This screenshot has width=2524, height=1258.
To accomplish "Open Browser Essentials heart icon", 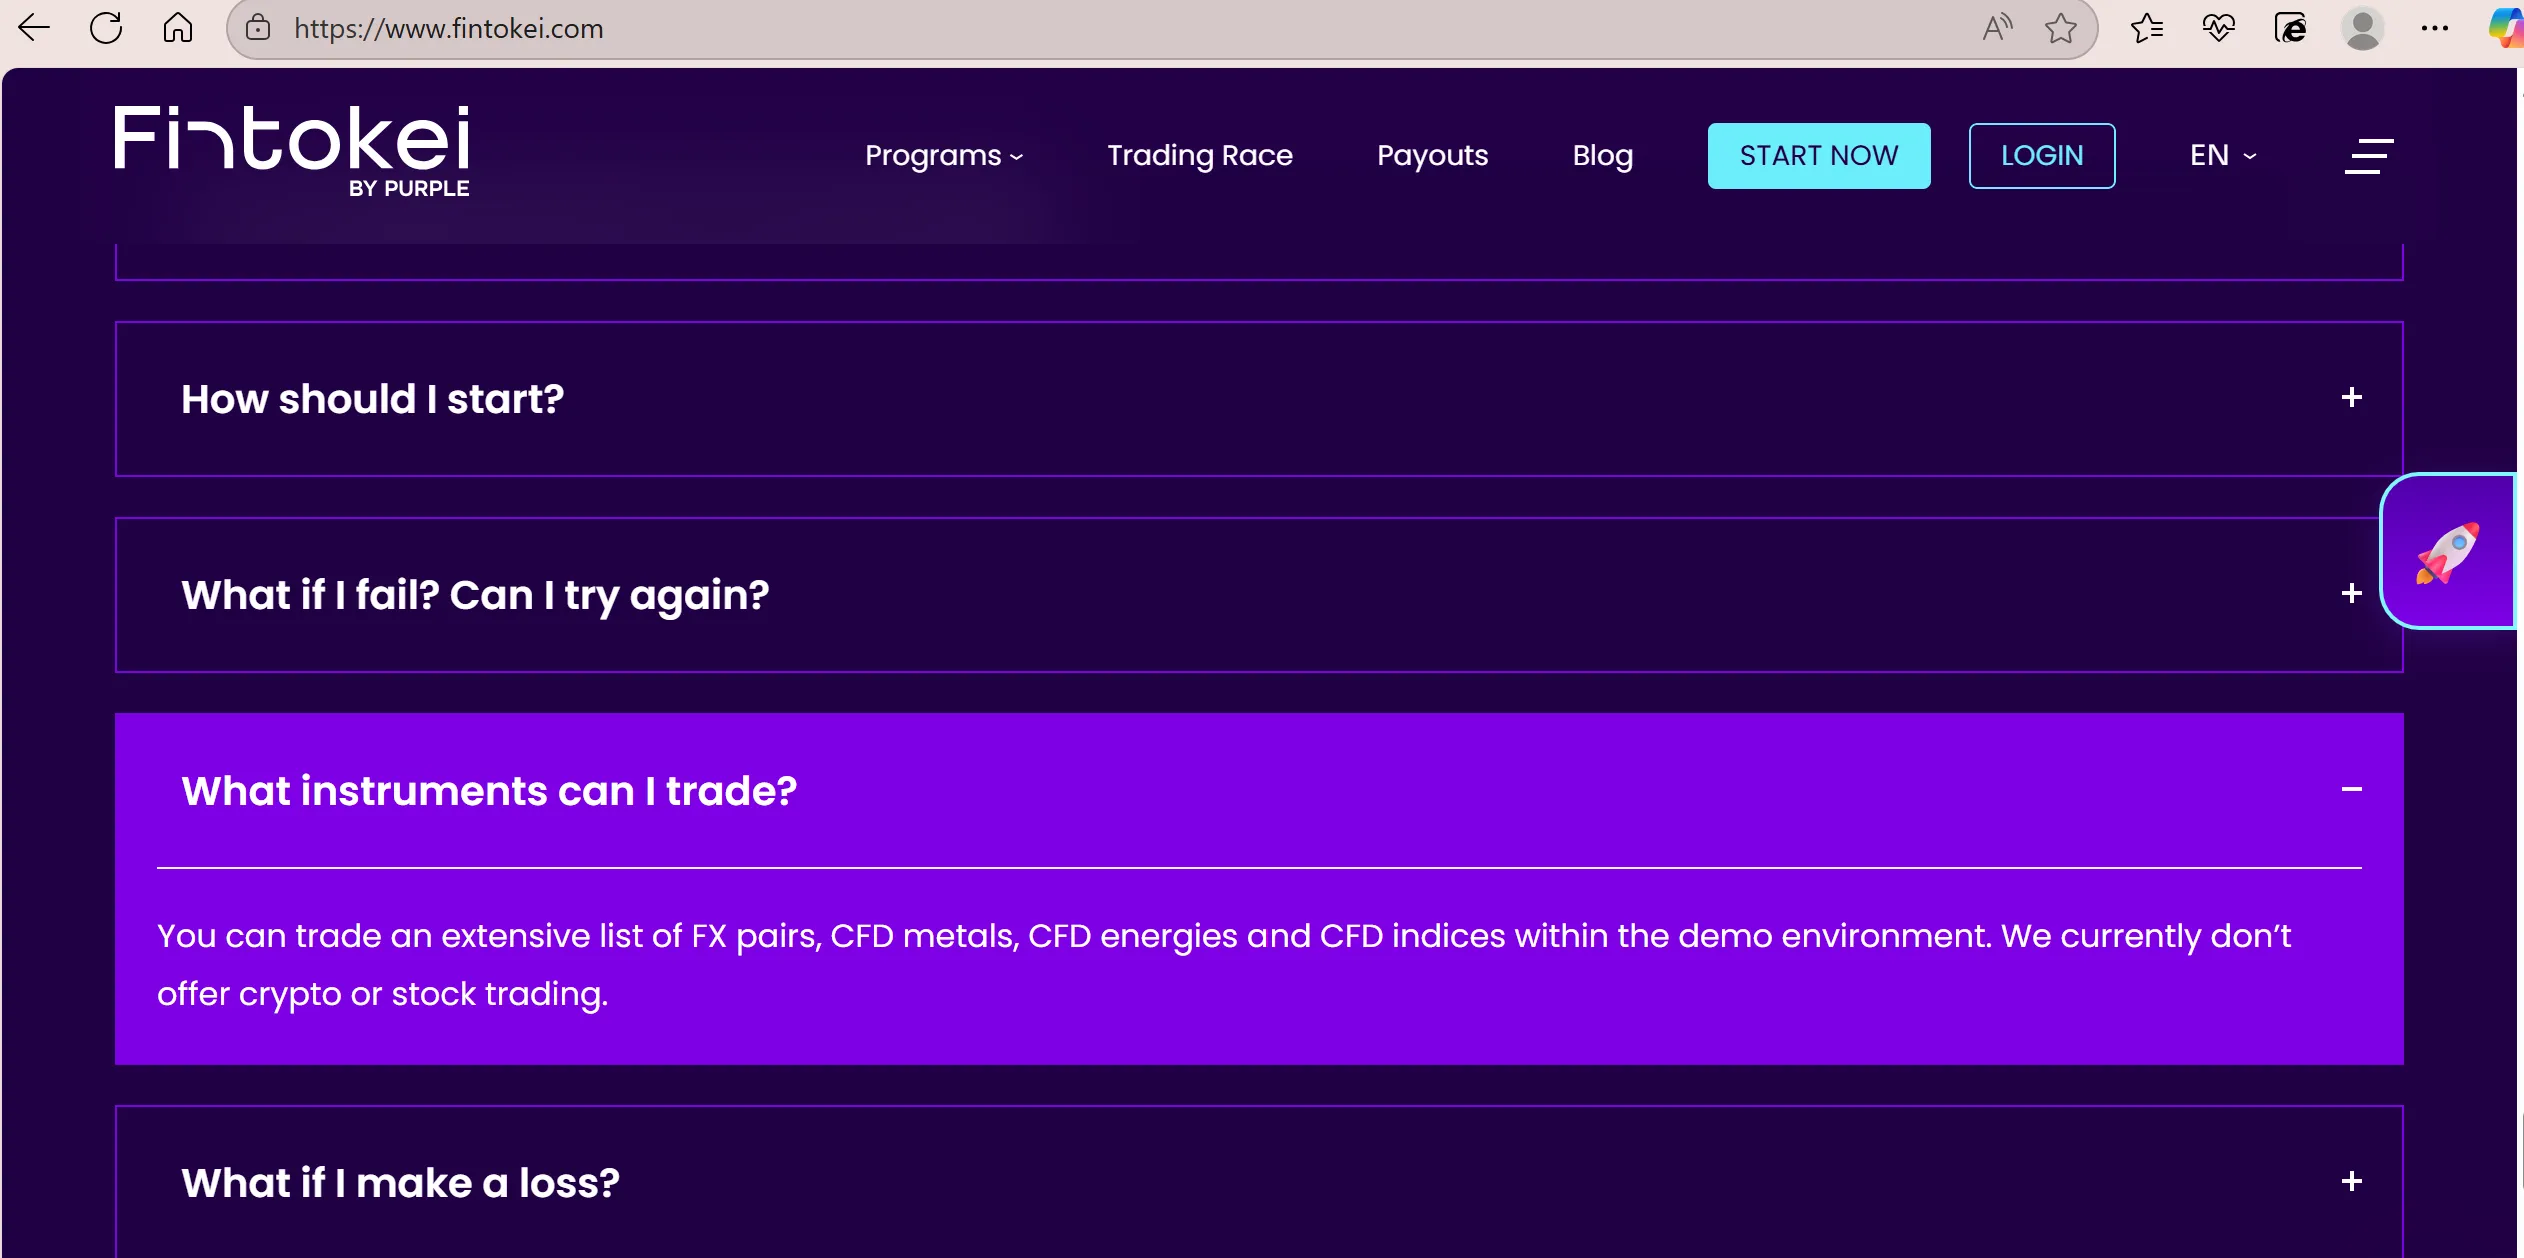I will click(2218, 28).
